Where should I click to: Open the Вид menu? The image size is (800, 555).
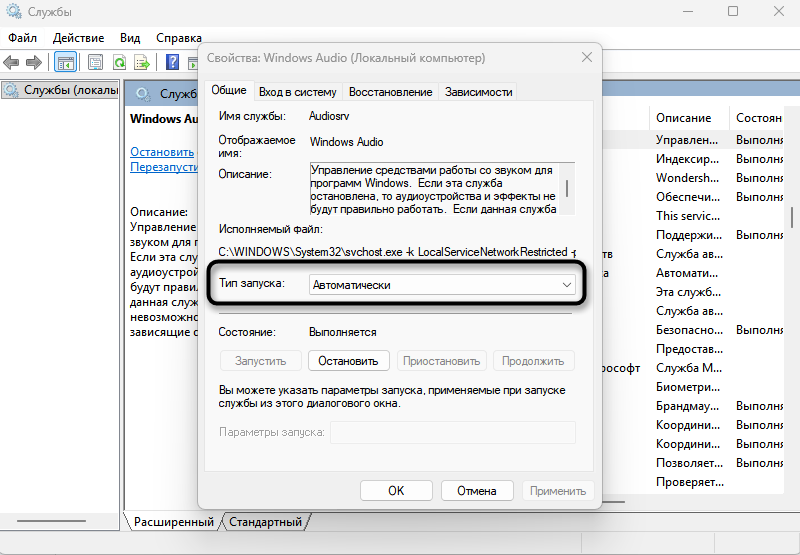tap(130, 38)
